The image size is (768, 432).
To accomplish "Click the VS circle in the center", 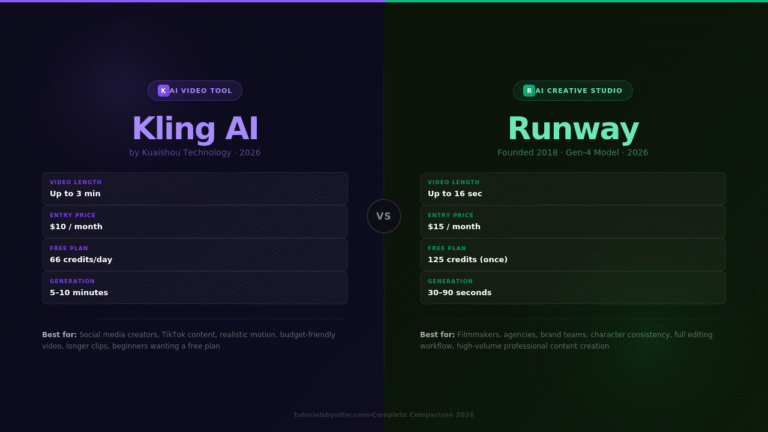I will (384, 216).
